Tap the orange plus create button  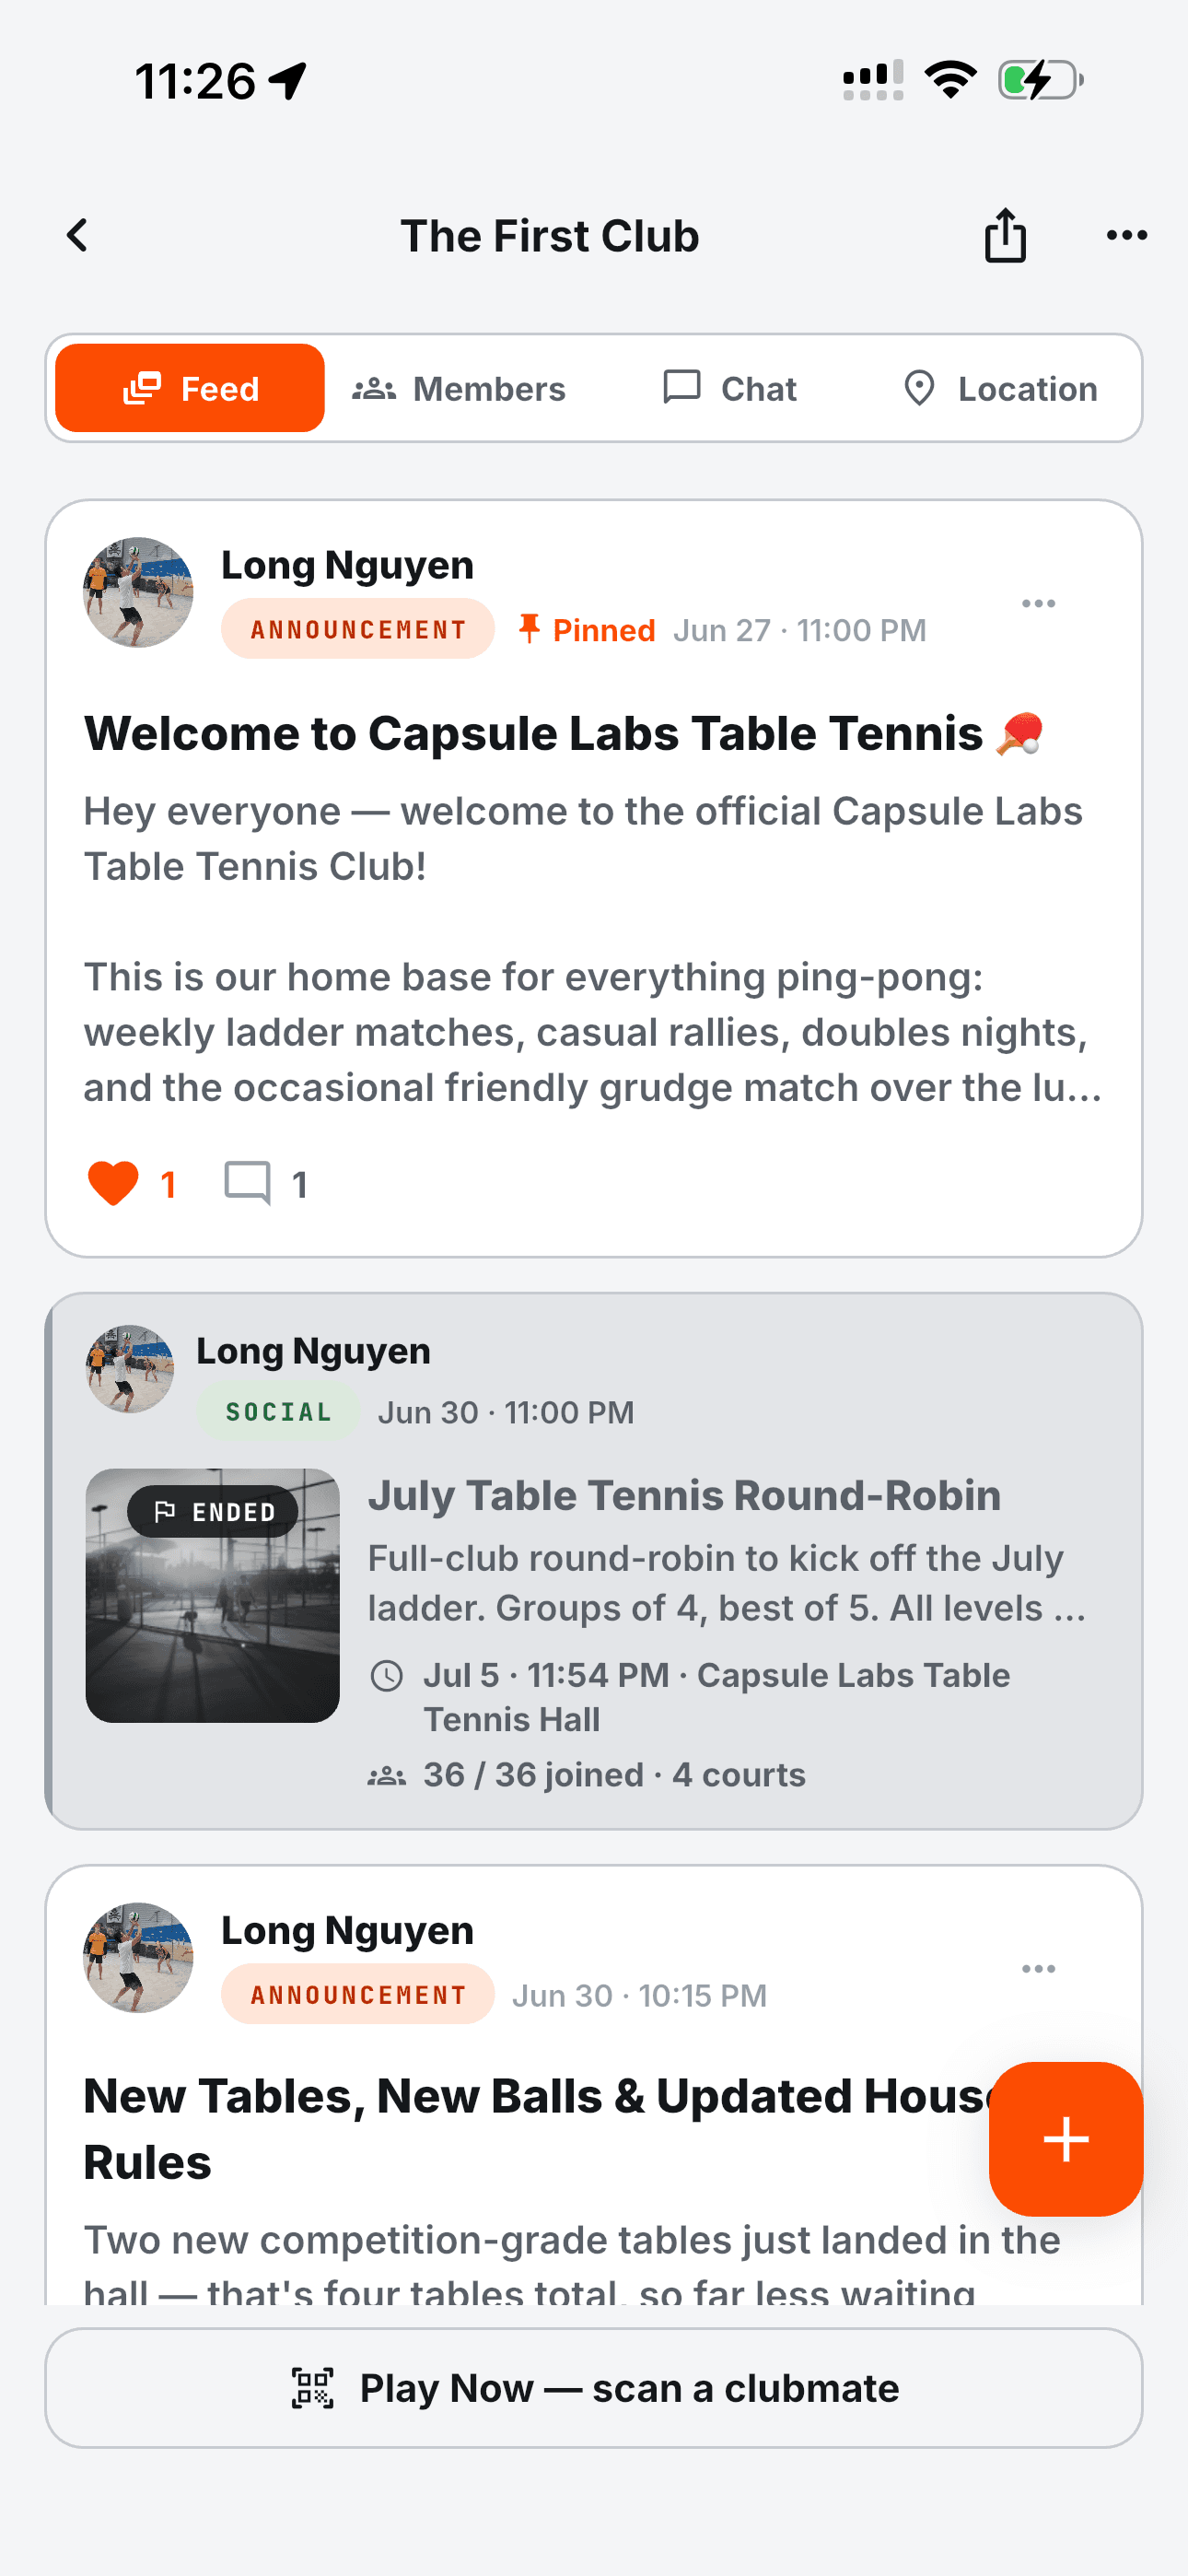tap(1066, 2139)
